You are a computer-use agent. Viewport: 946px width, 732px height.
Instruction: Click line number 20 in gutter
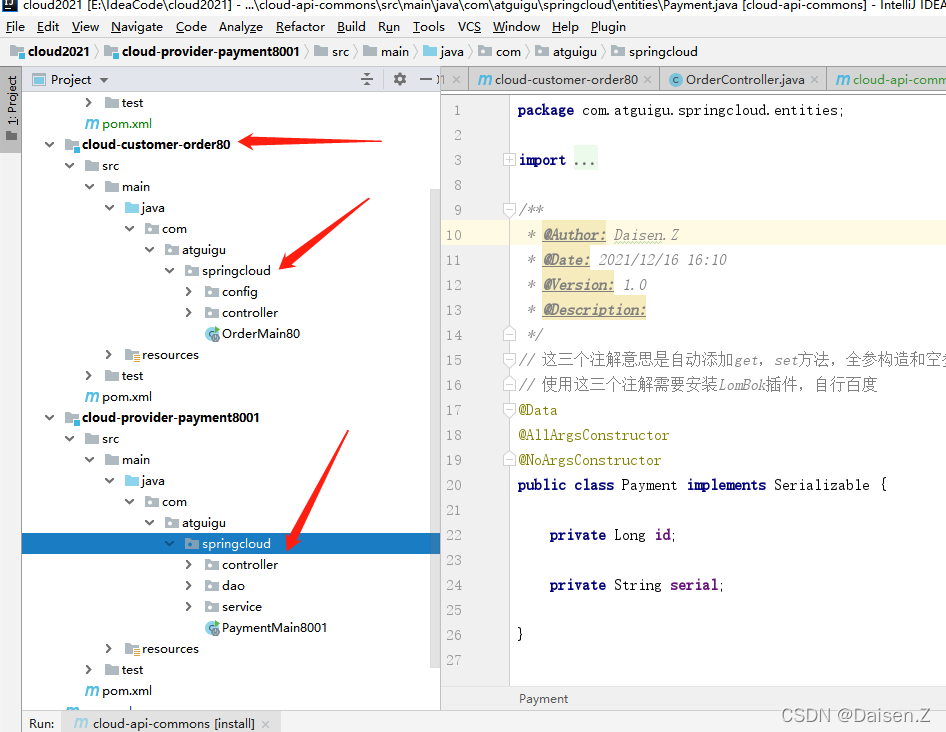point(454,485)
